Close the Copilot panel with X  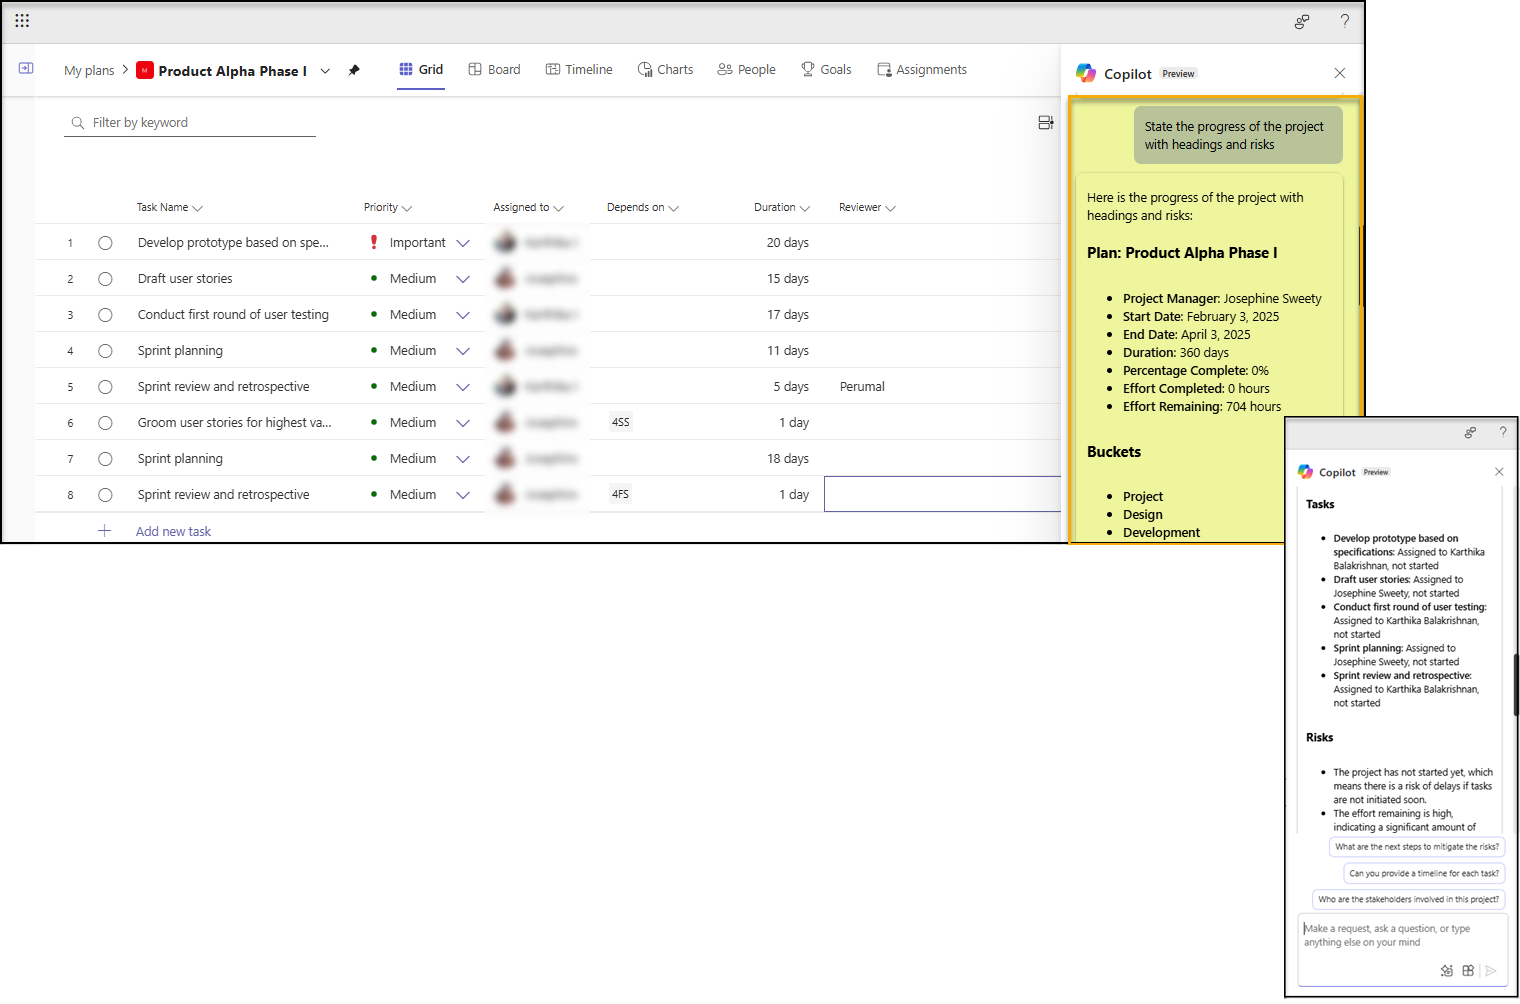click(1339, 73)
